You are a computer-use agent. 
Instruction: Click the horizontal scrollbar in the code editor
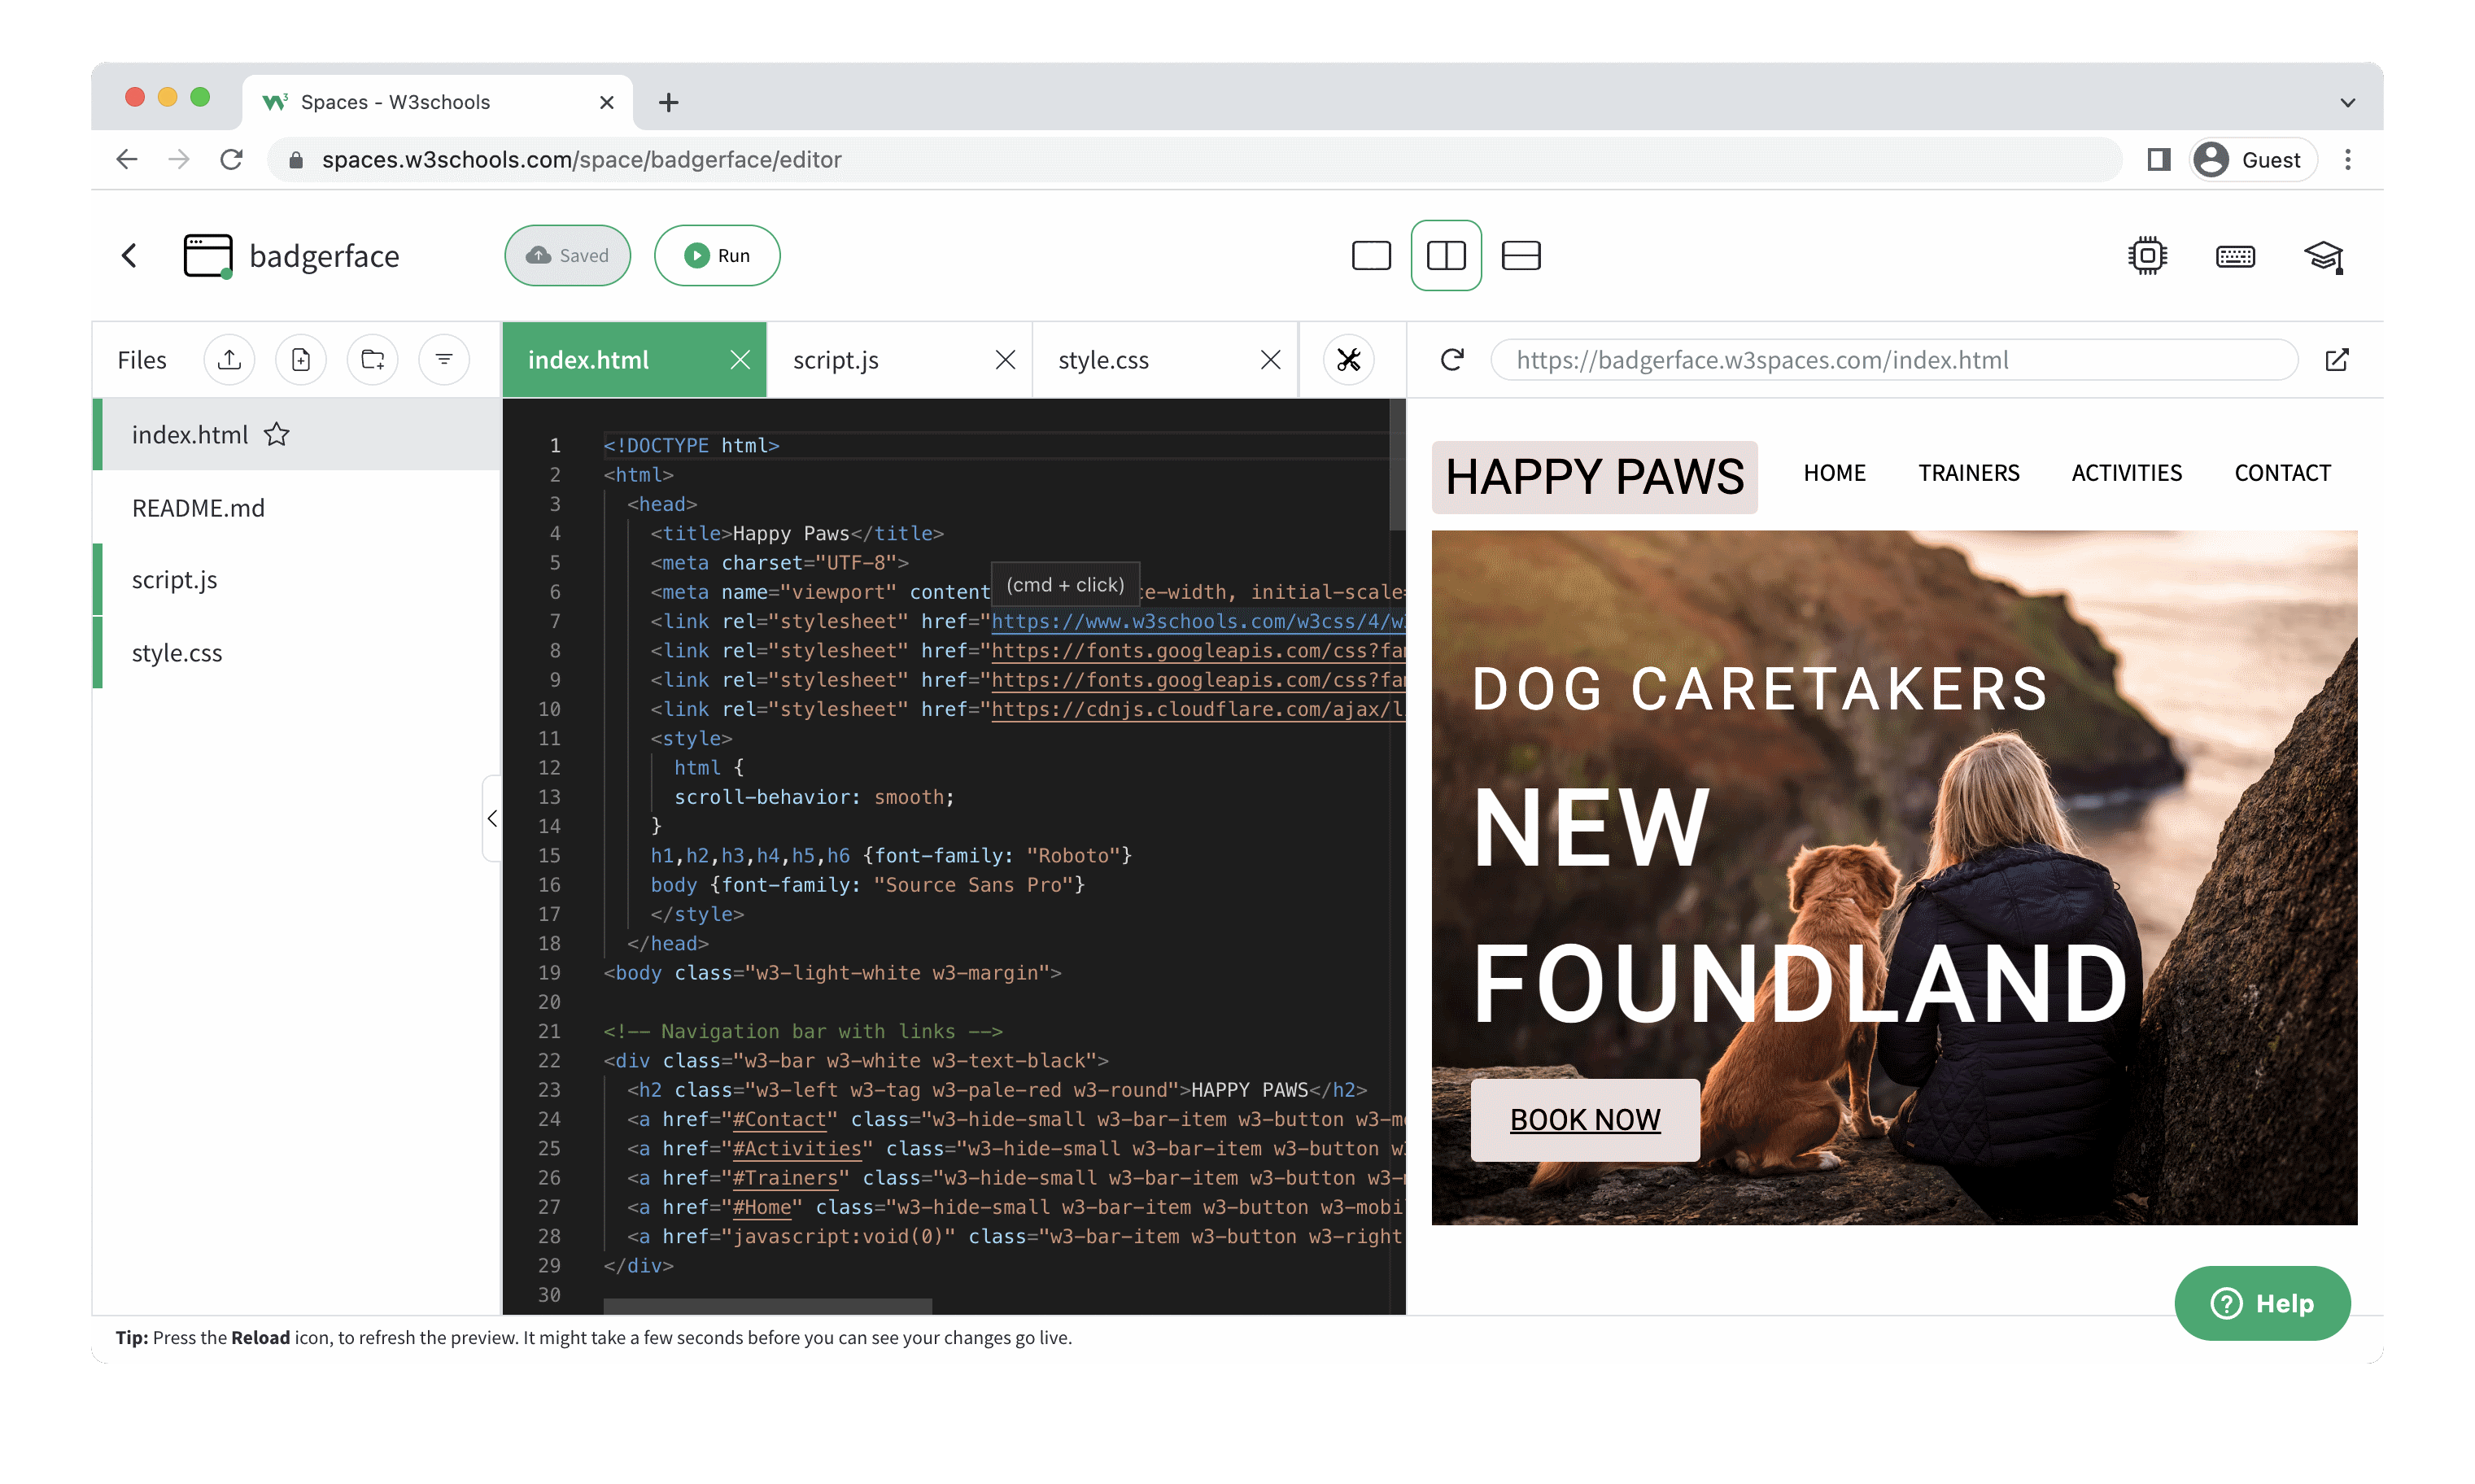[767, 1306]
